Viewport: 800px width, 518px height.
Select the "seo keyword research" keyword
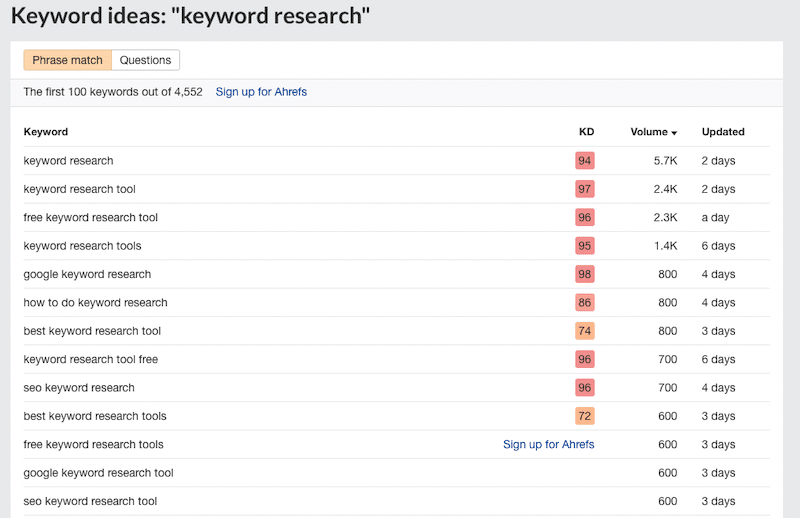pyautogui.click(x=79, y=388)
